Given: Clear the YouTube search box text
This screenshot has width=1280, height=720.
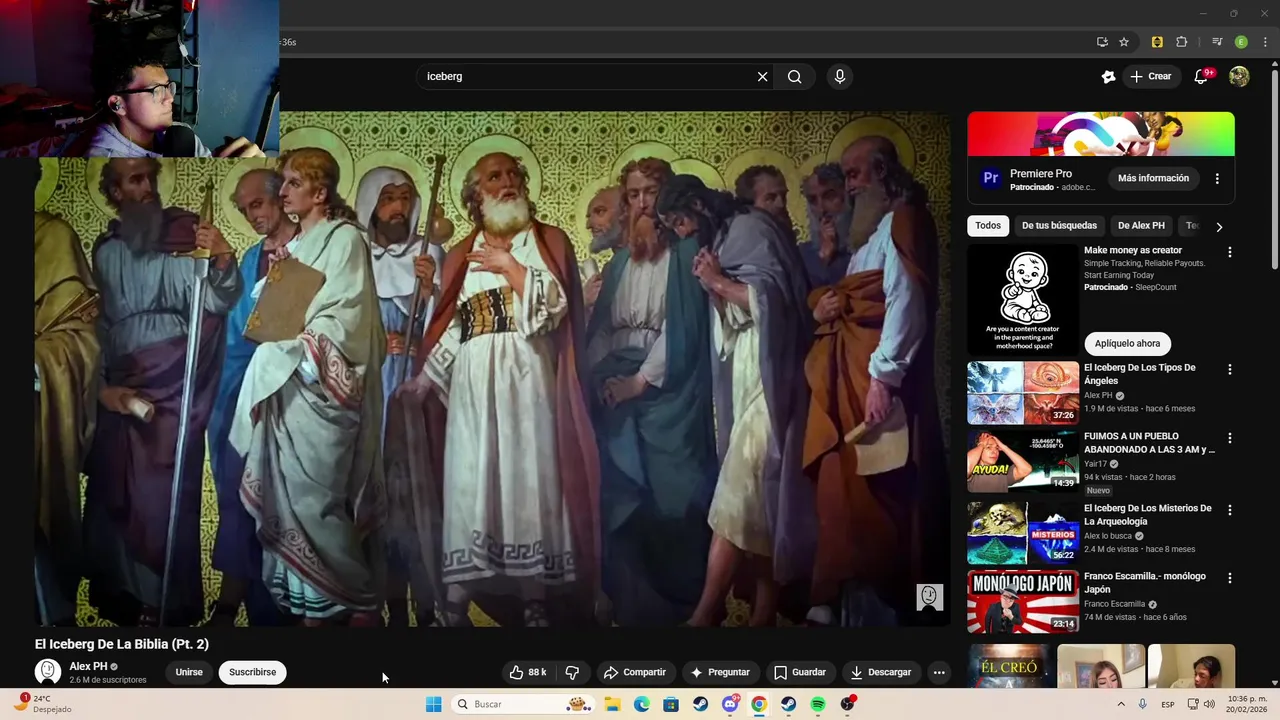Looking at the screenshot, I should tap(762, 76).
